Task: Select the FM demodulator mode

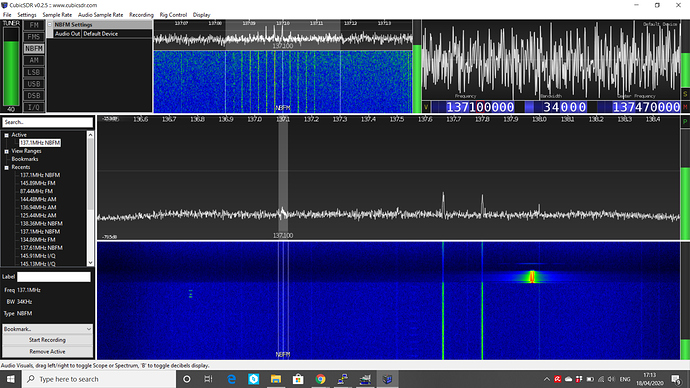Action: [34, 25]
